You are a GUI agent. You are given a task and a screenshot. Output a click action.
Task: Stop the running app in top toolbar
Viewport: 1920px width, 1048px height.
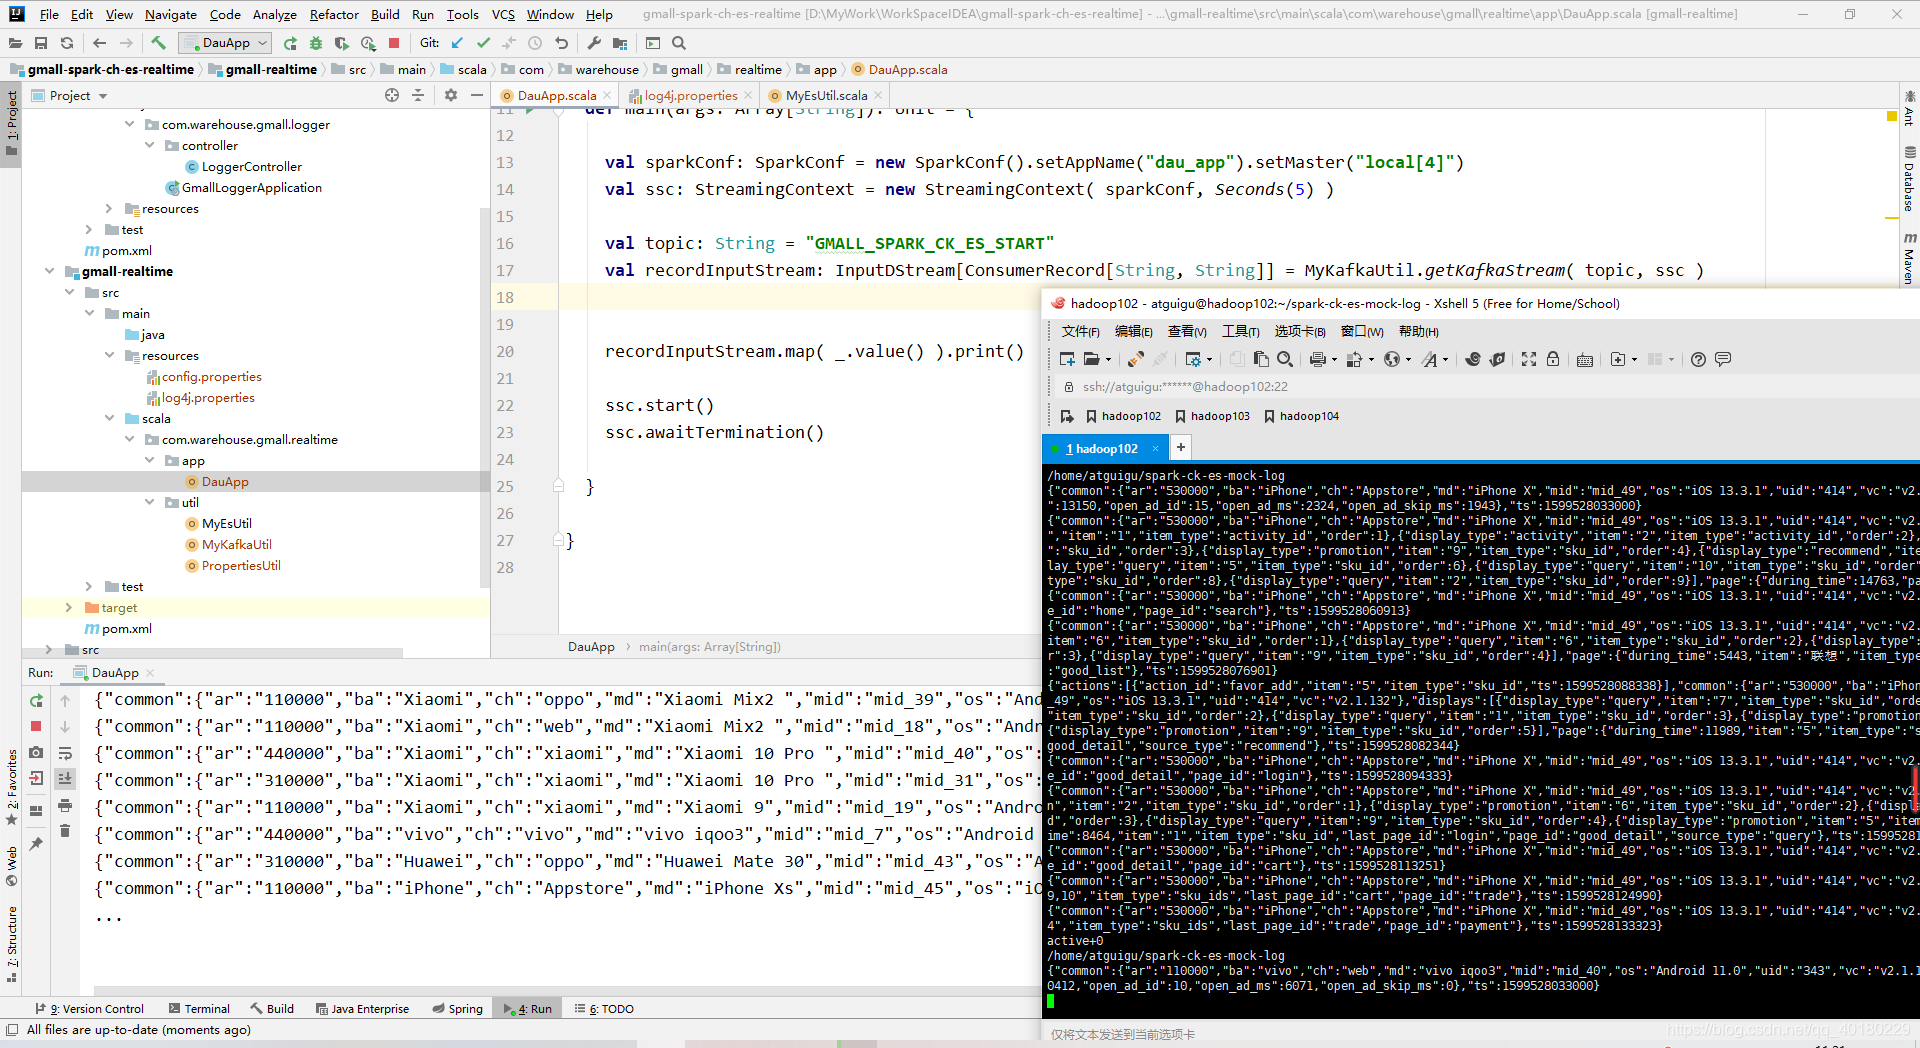click(394, 43)
